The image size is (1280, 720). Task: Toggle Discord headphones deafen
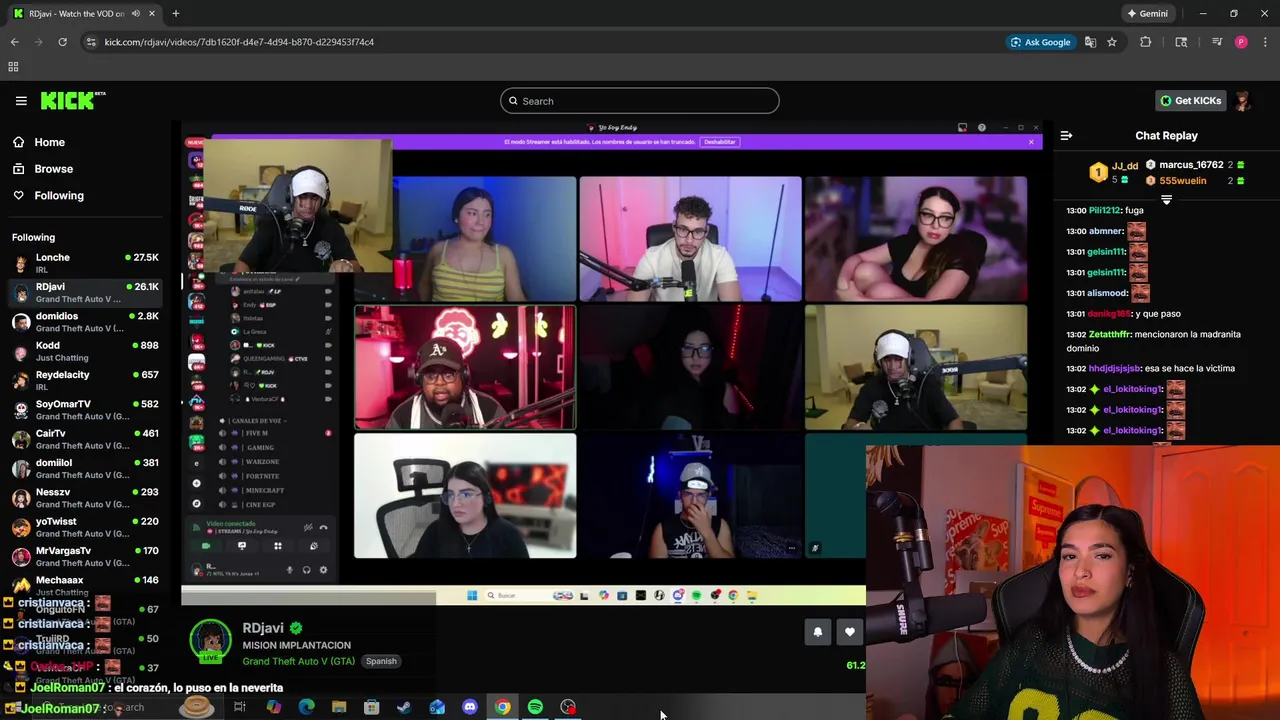(306, 570)
